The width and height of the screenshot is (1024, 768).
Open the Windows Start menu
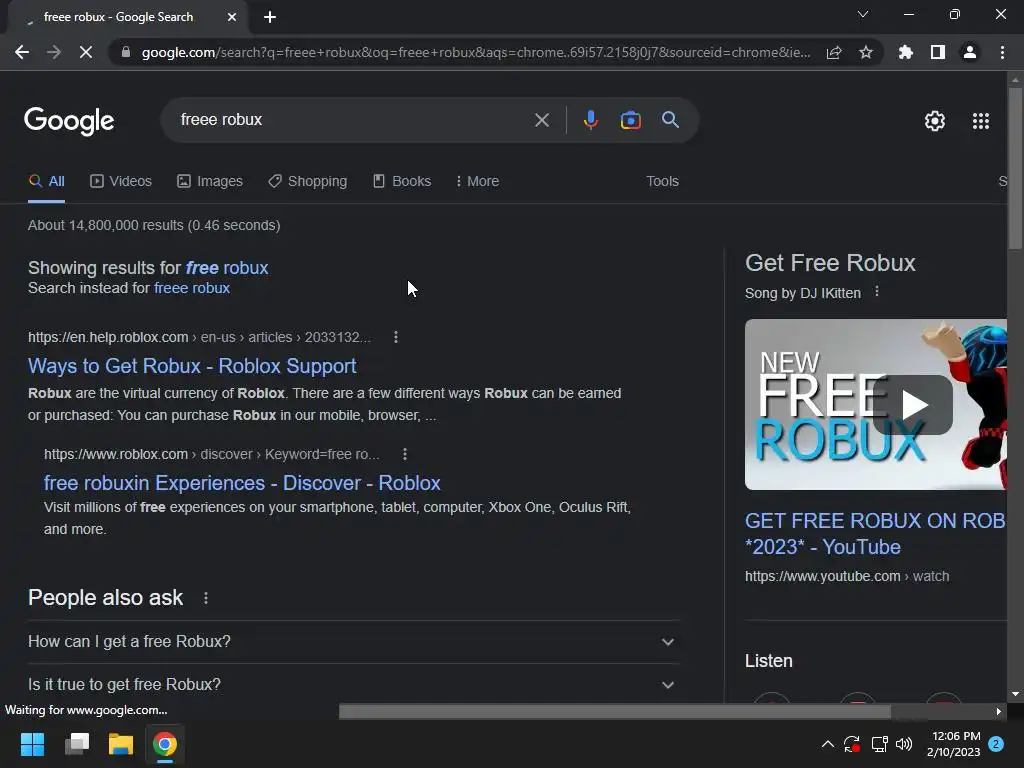pos(33,744)
